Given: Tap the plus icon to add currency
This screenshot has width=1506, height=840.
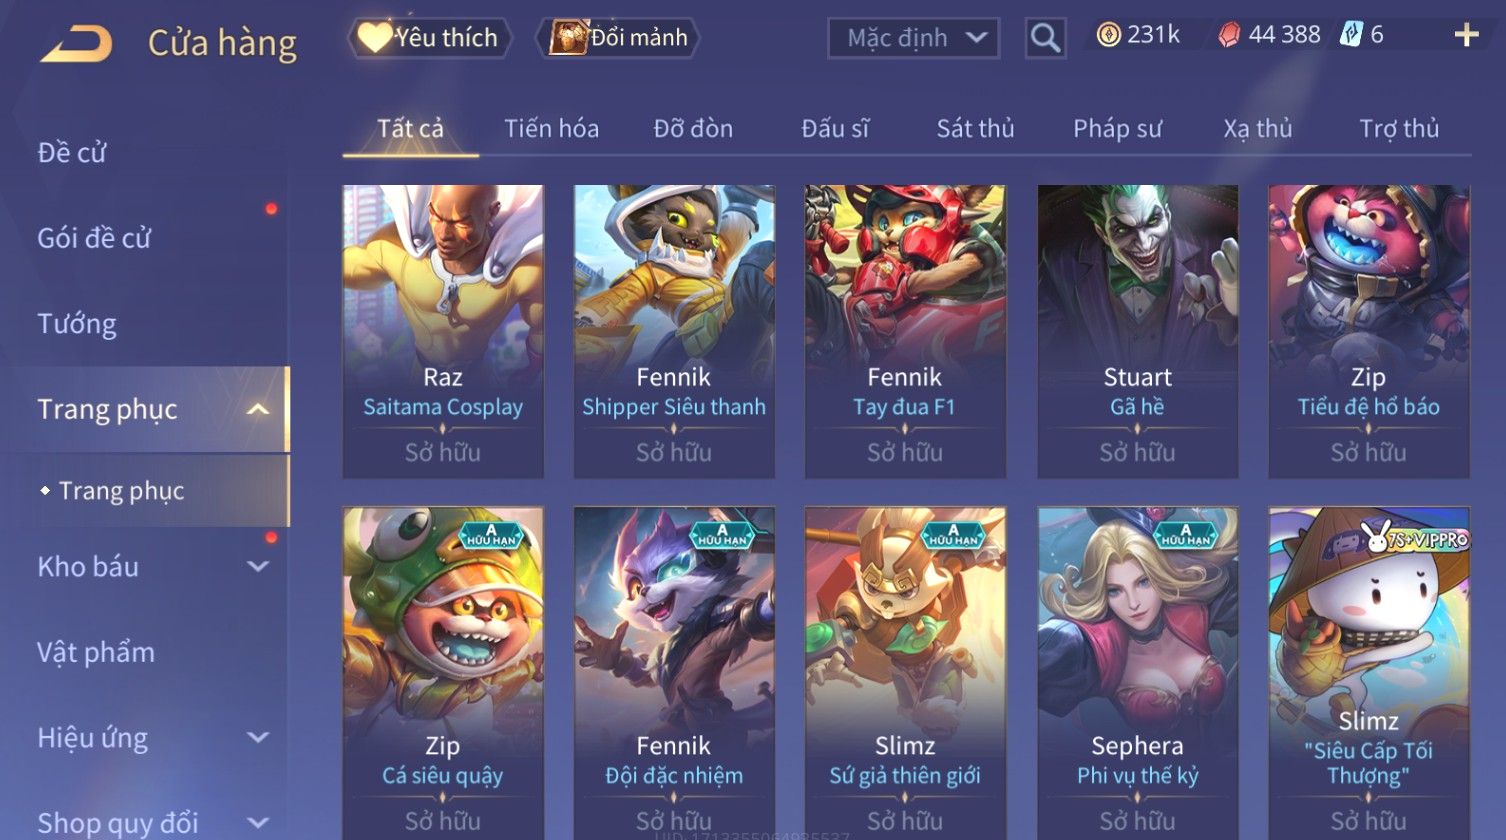Looking at the screenshot, I should [1466, 36].
